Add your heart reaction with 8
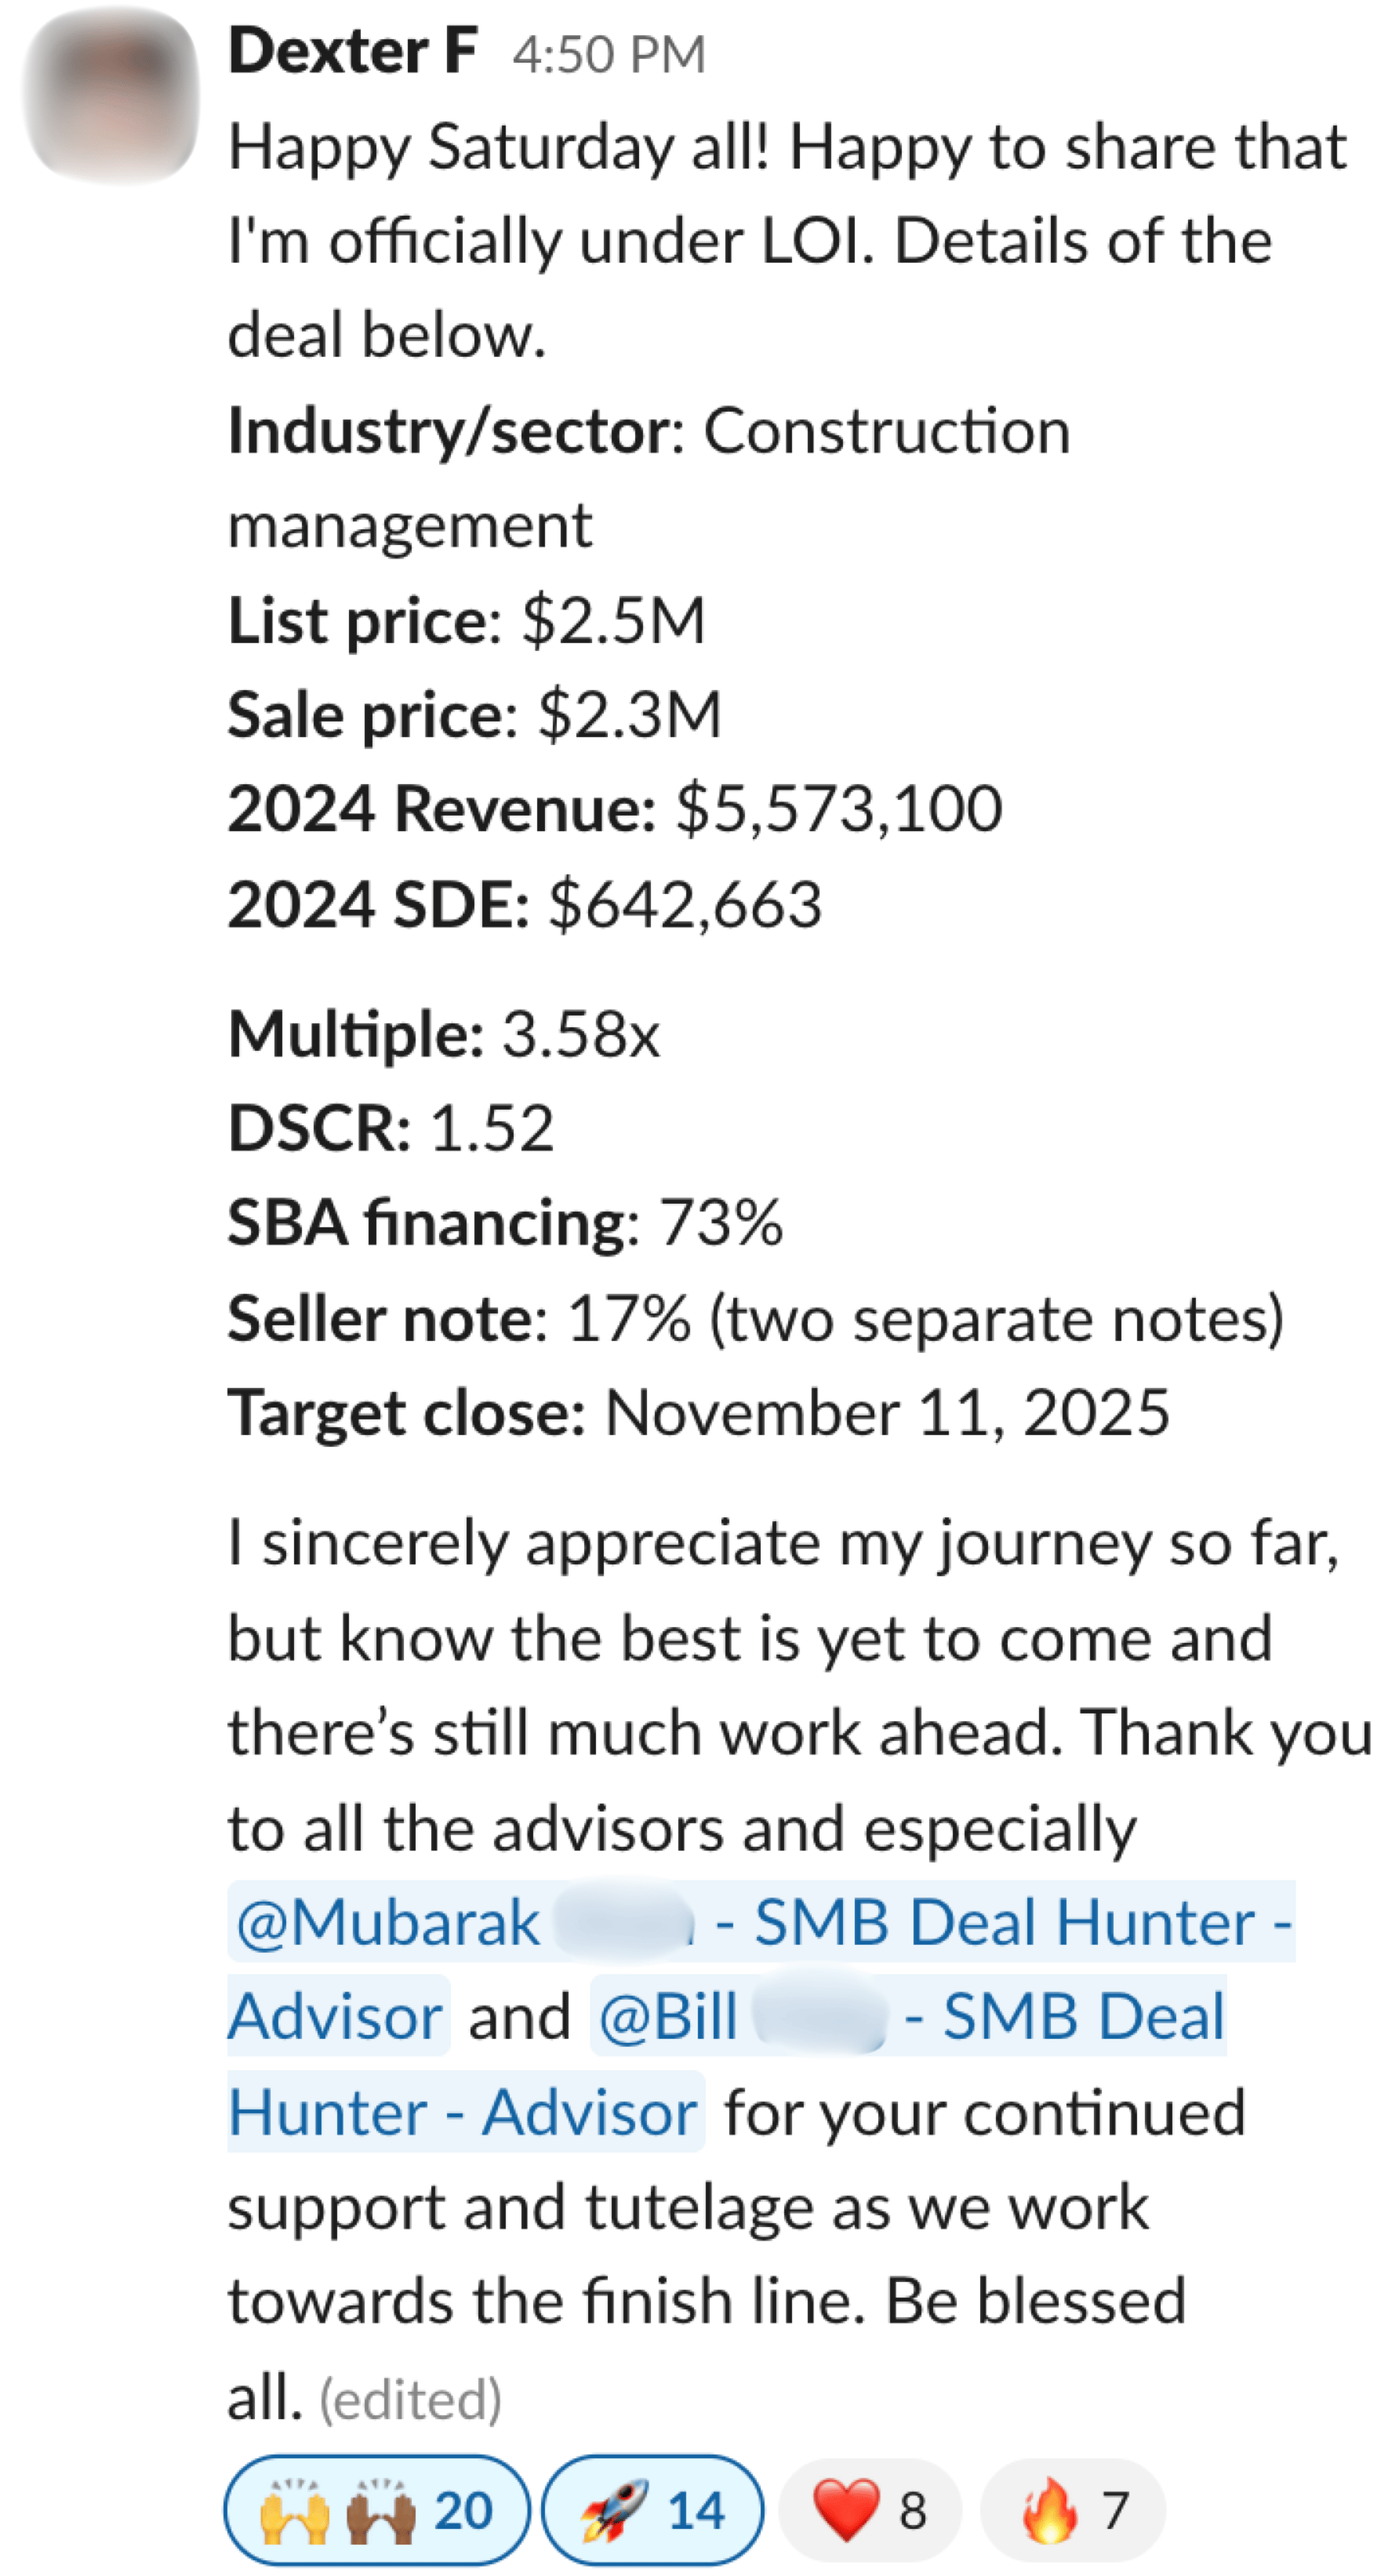Viewport: 1388px width, 2576px height. (869, 2510)
